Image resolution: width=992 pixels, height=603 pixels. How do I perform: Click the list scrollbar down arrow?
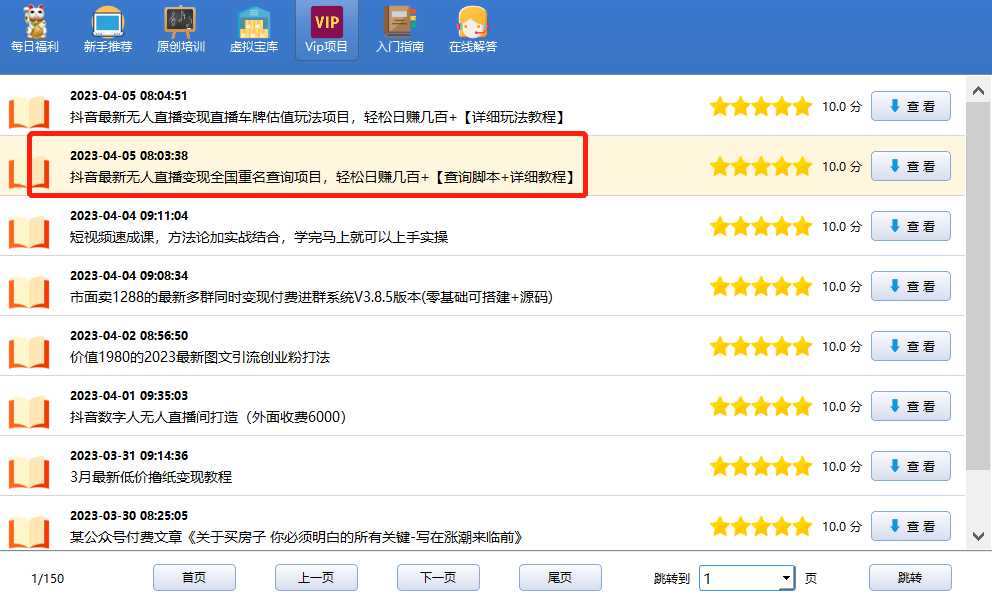point(978,537)
